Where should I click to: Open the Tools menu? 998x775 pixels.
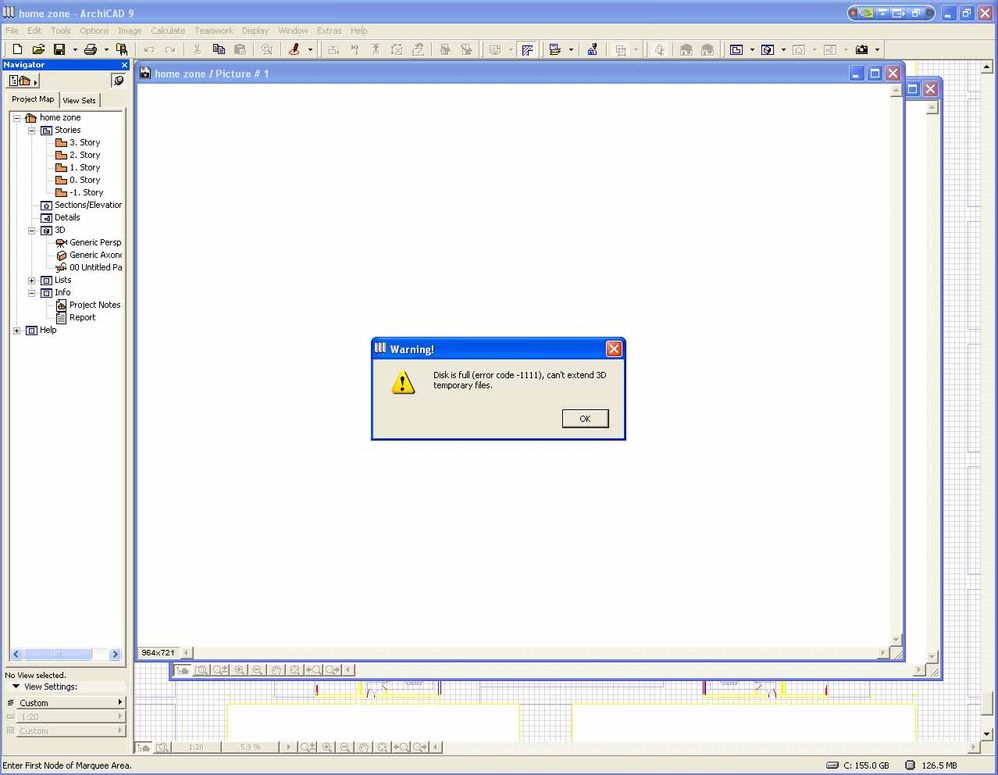tap(60, 31)
